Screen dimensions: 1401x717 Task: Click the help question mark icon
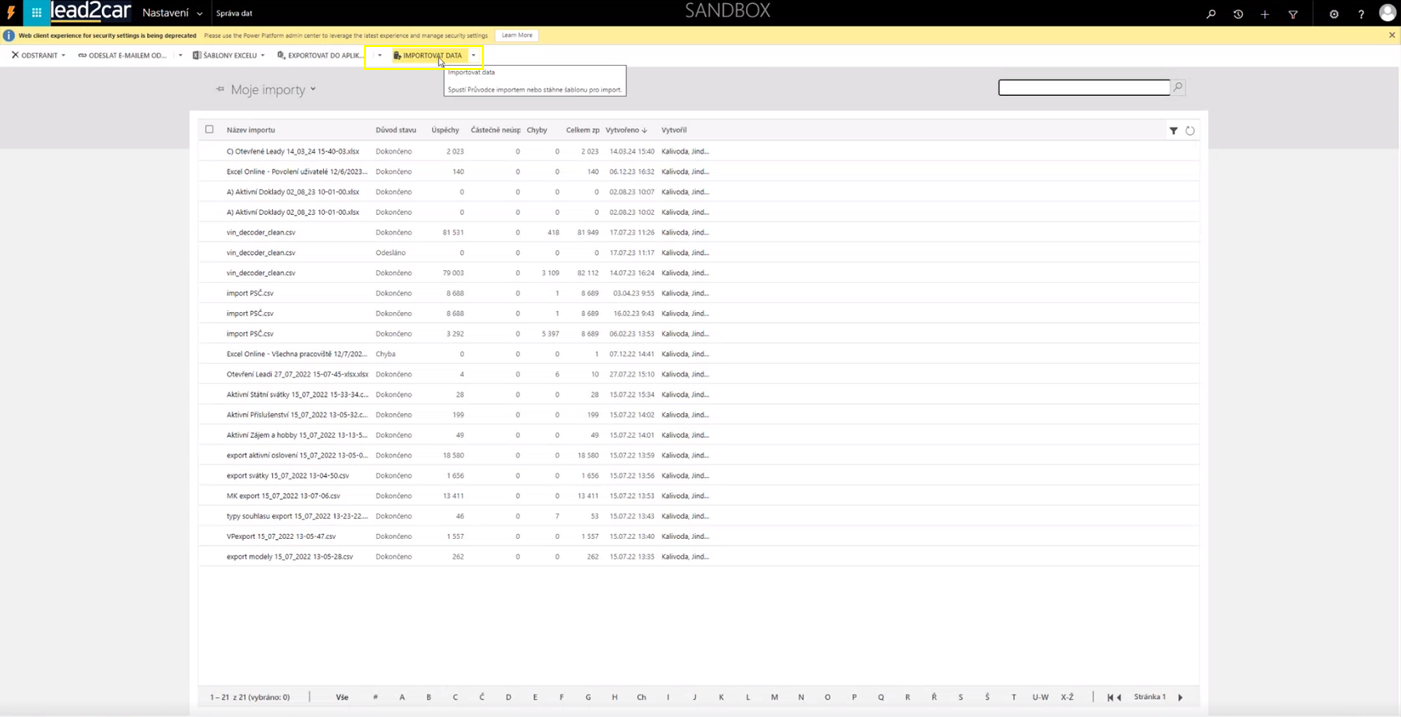click(x=1361, y=14)
